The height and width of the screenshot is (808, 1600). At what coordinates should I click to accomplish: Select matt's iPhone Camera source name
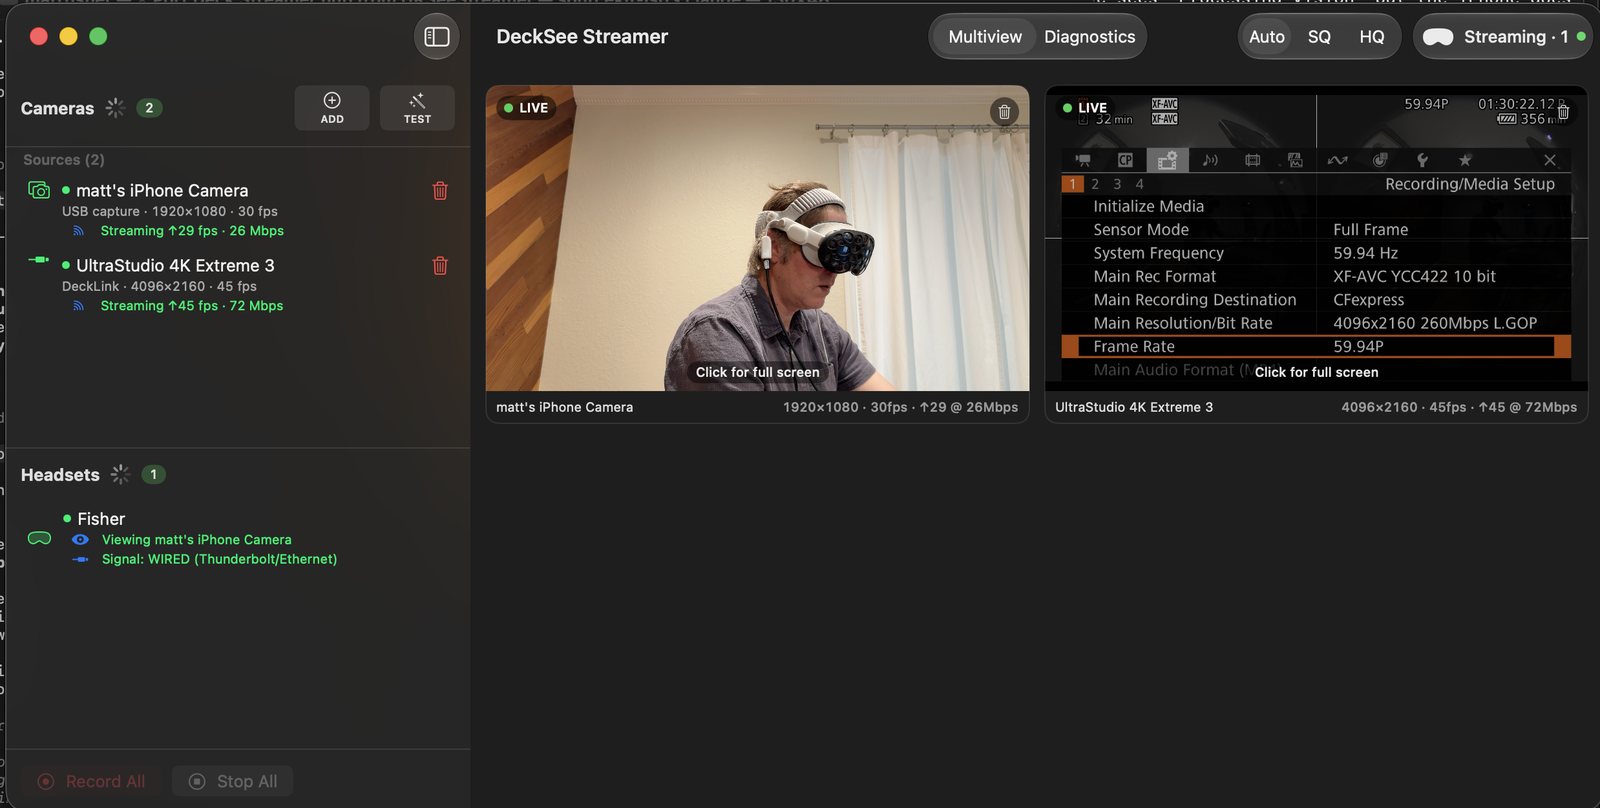click(162, 191)
